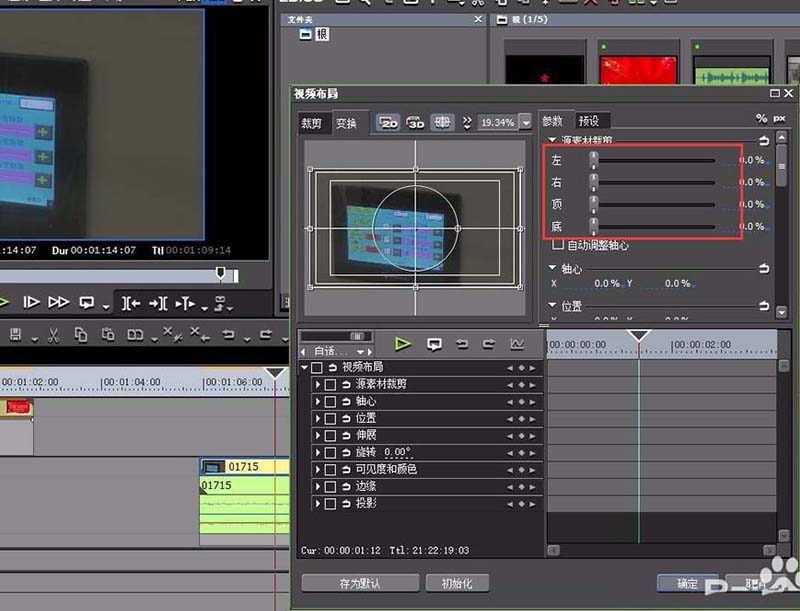
Task: Enable 自动调整轴心 checkbox
Action: point(558,245)
